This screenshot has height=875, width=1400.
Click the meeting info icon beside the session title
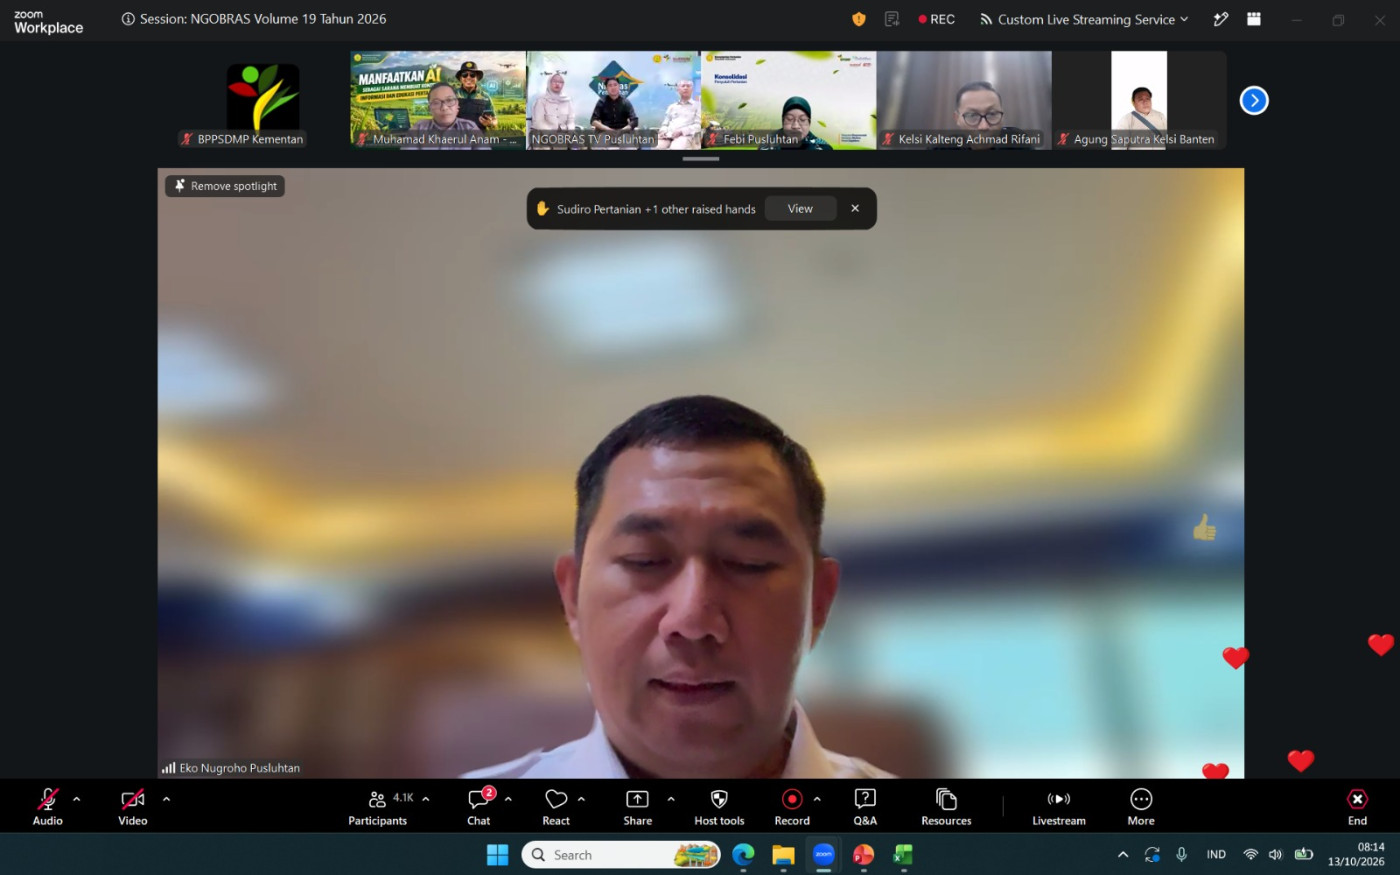pos(128,19)
